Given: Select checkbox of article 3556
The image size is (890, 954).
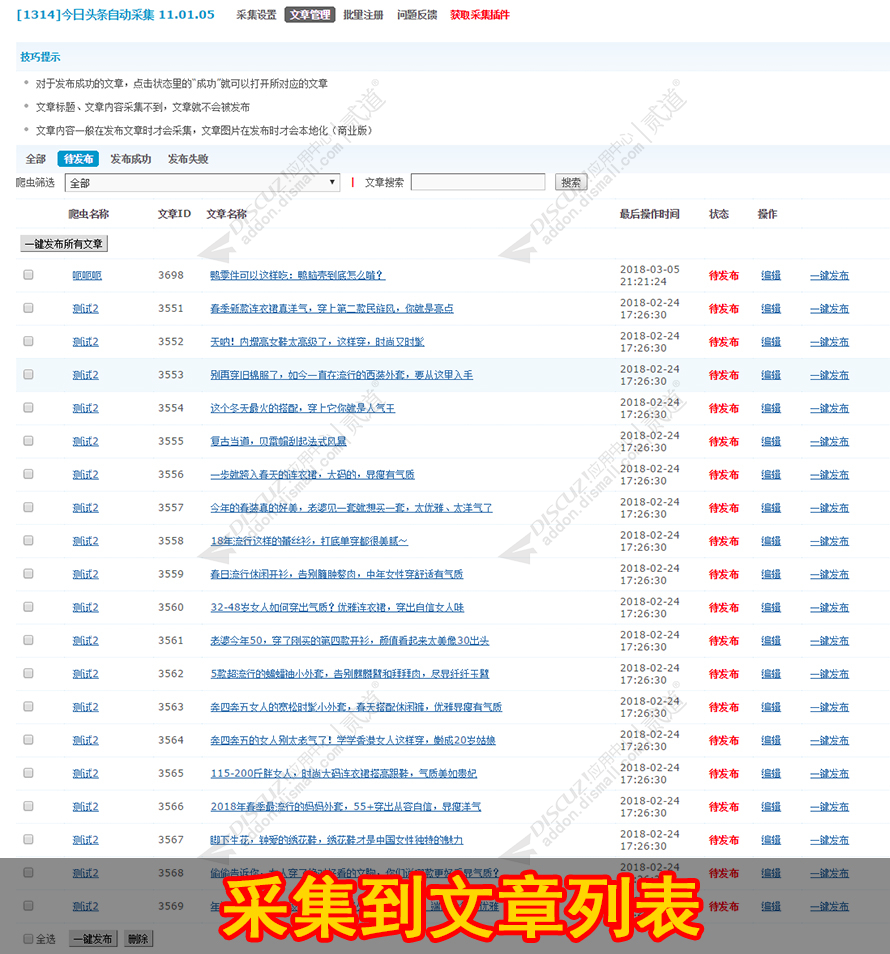Looking at the screenshot, I should pos(28,473).
